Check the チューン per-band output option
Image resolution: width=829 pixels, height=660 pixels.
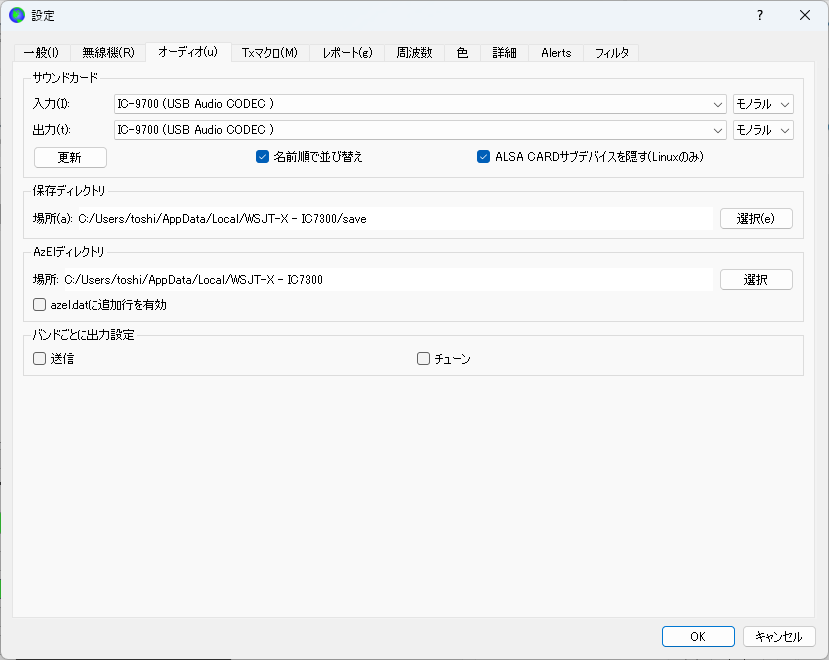[423, 359]
